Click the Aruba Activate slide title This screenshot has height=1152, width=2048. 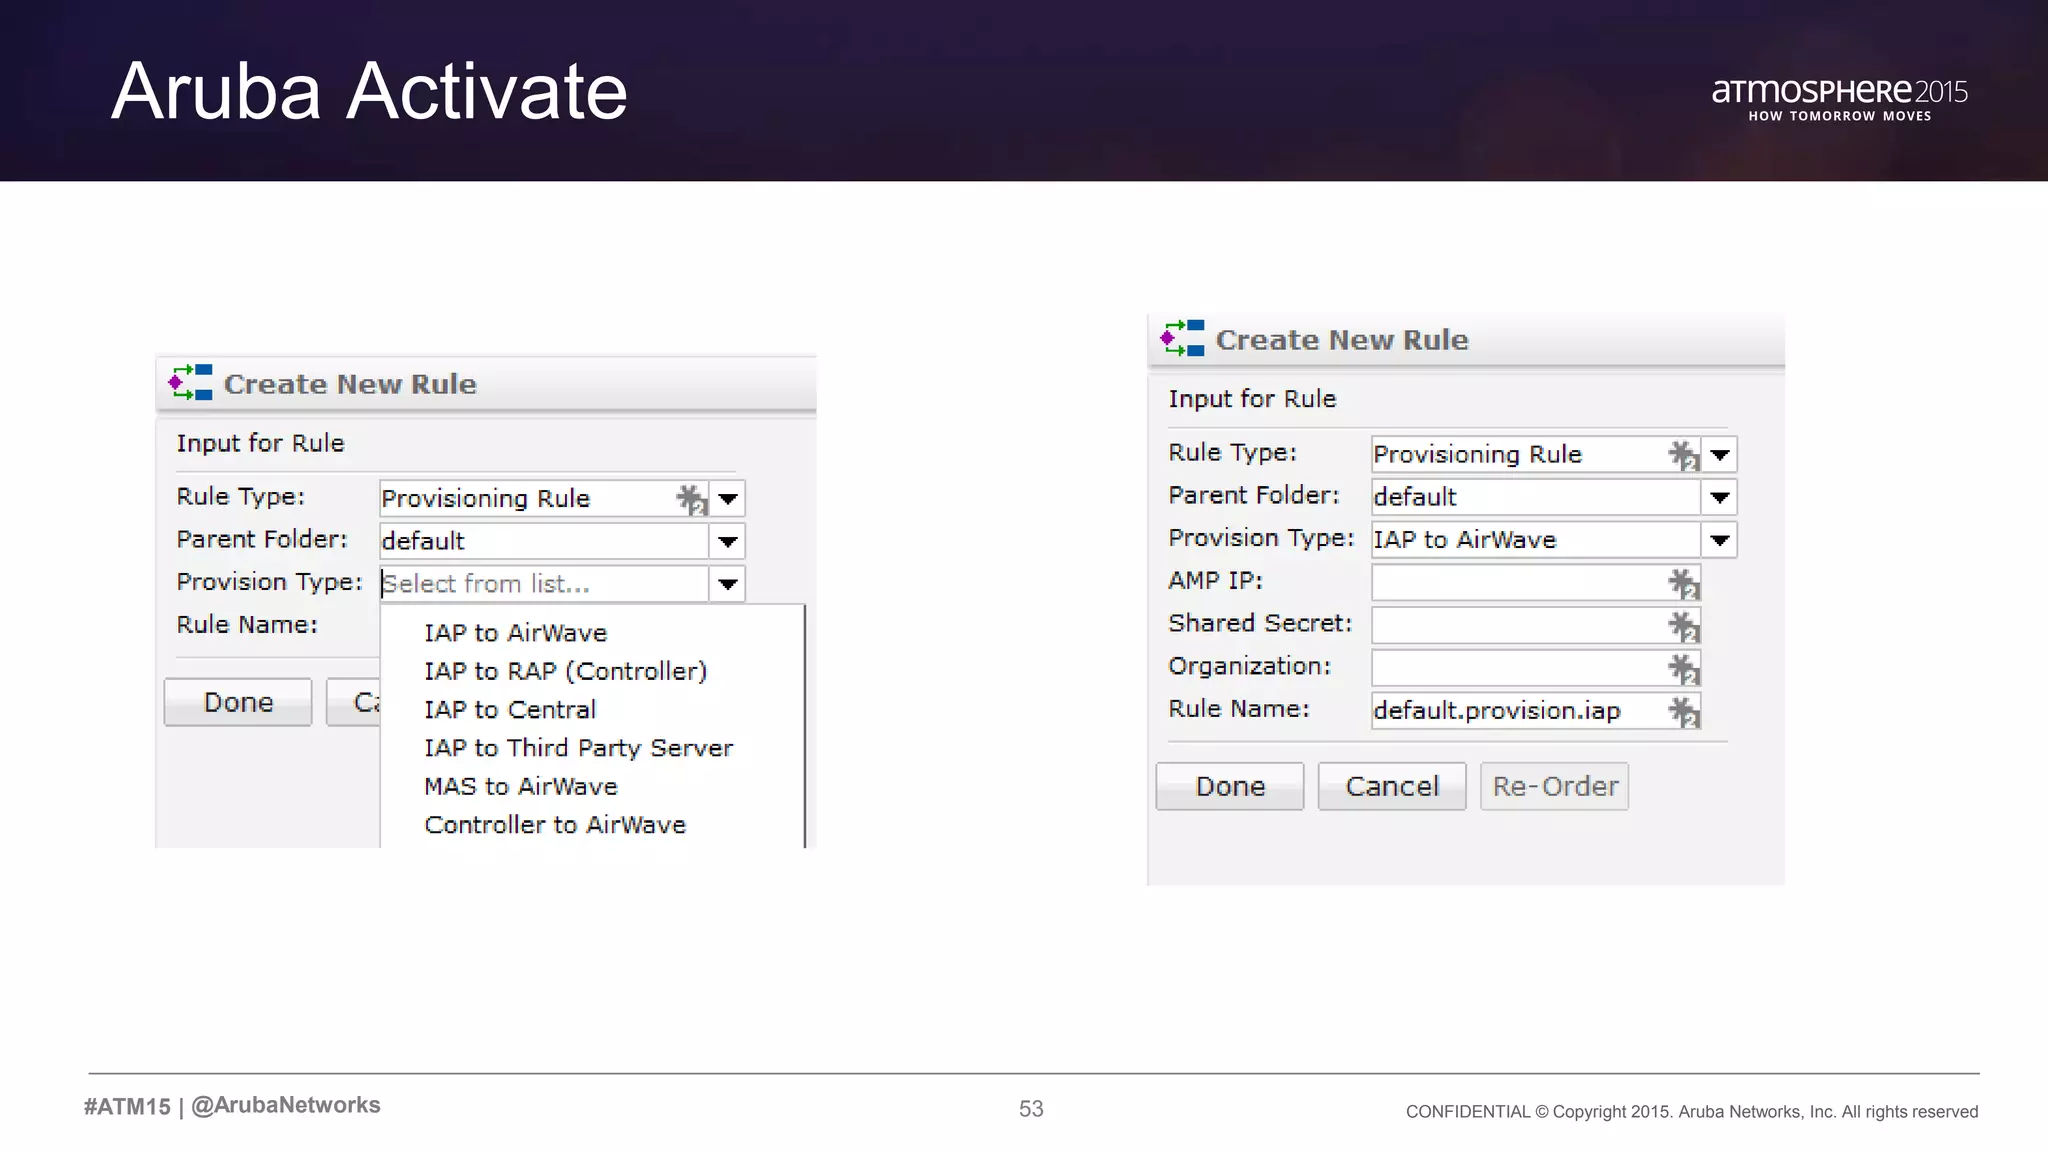(369, 91)
